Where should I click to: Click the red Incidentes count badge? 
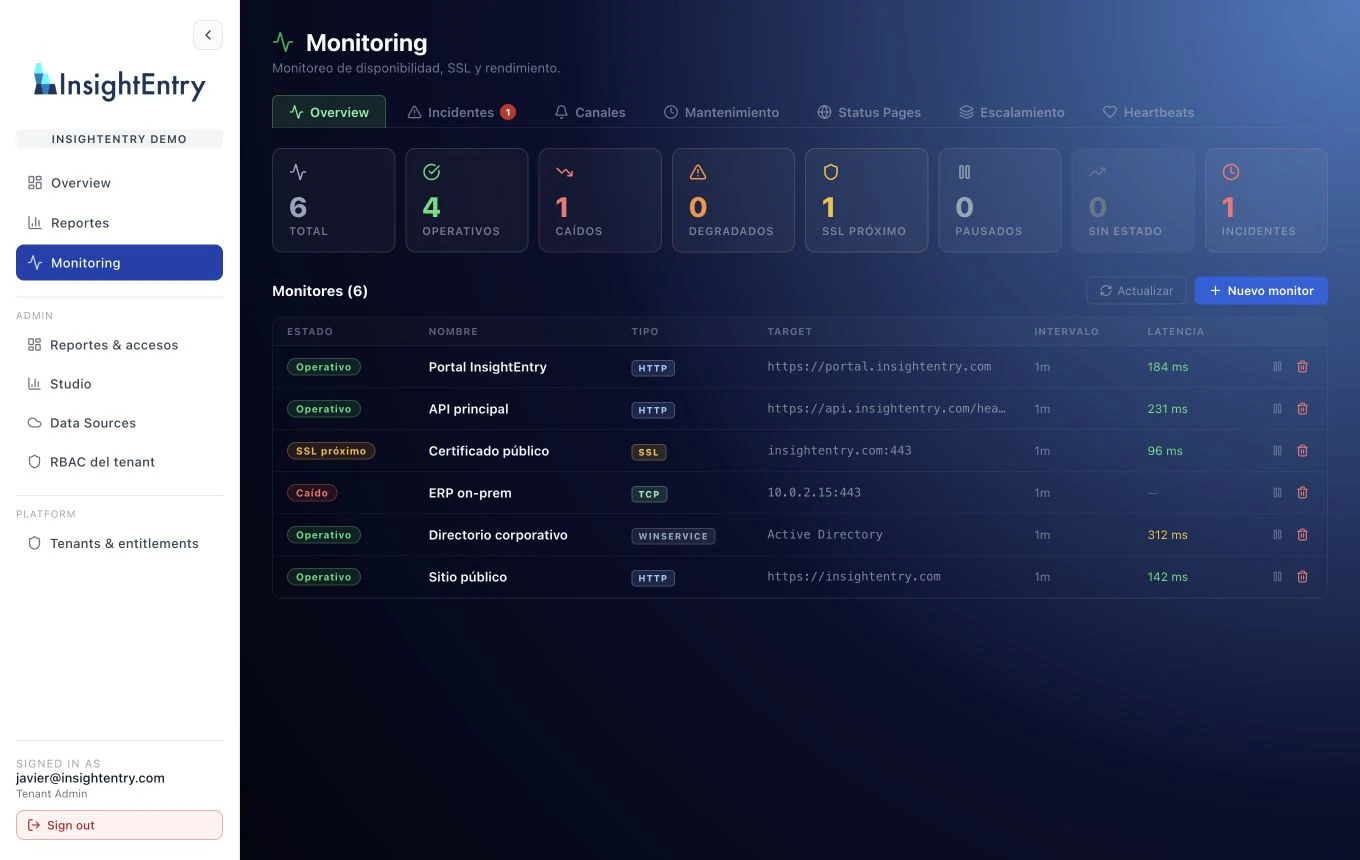[x=508, y=112]
